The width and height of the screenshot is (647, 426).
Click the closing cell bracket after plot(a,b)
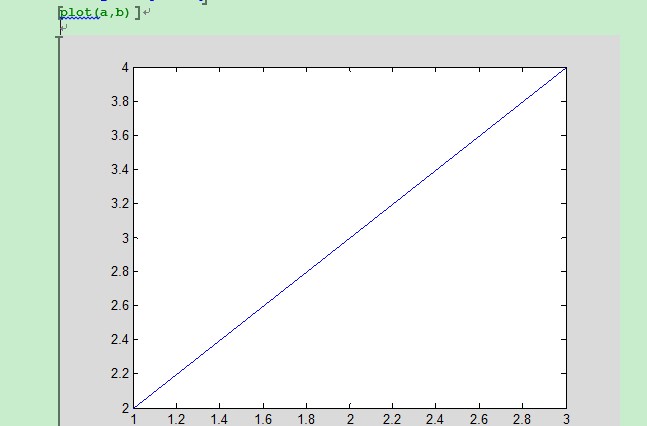137,13
